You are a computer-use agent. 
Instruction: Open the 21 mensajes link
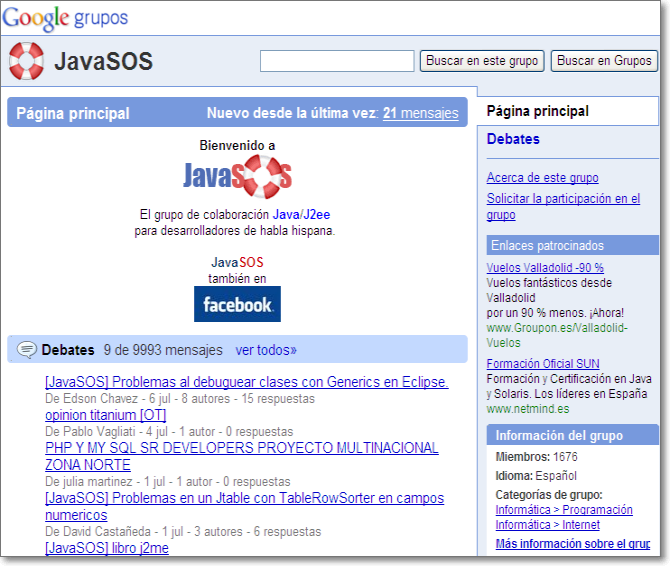click(420, 113)
